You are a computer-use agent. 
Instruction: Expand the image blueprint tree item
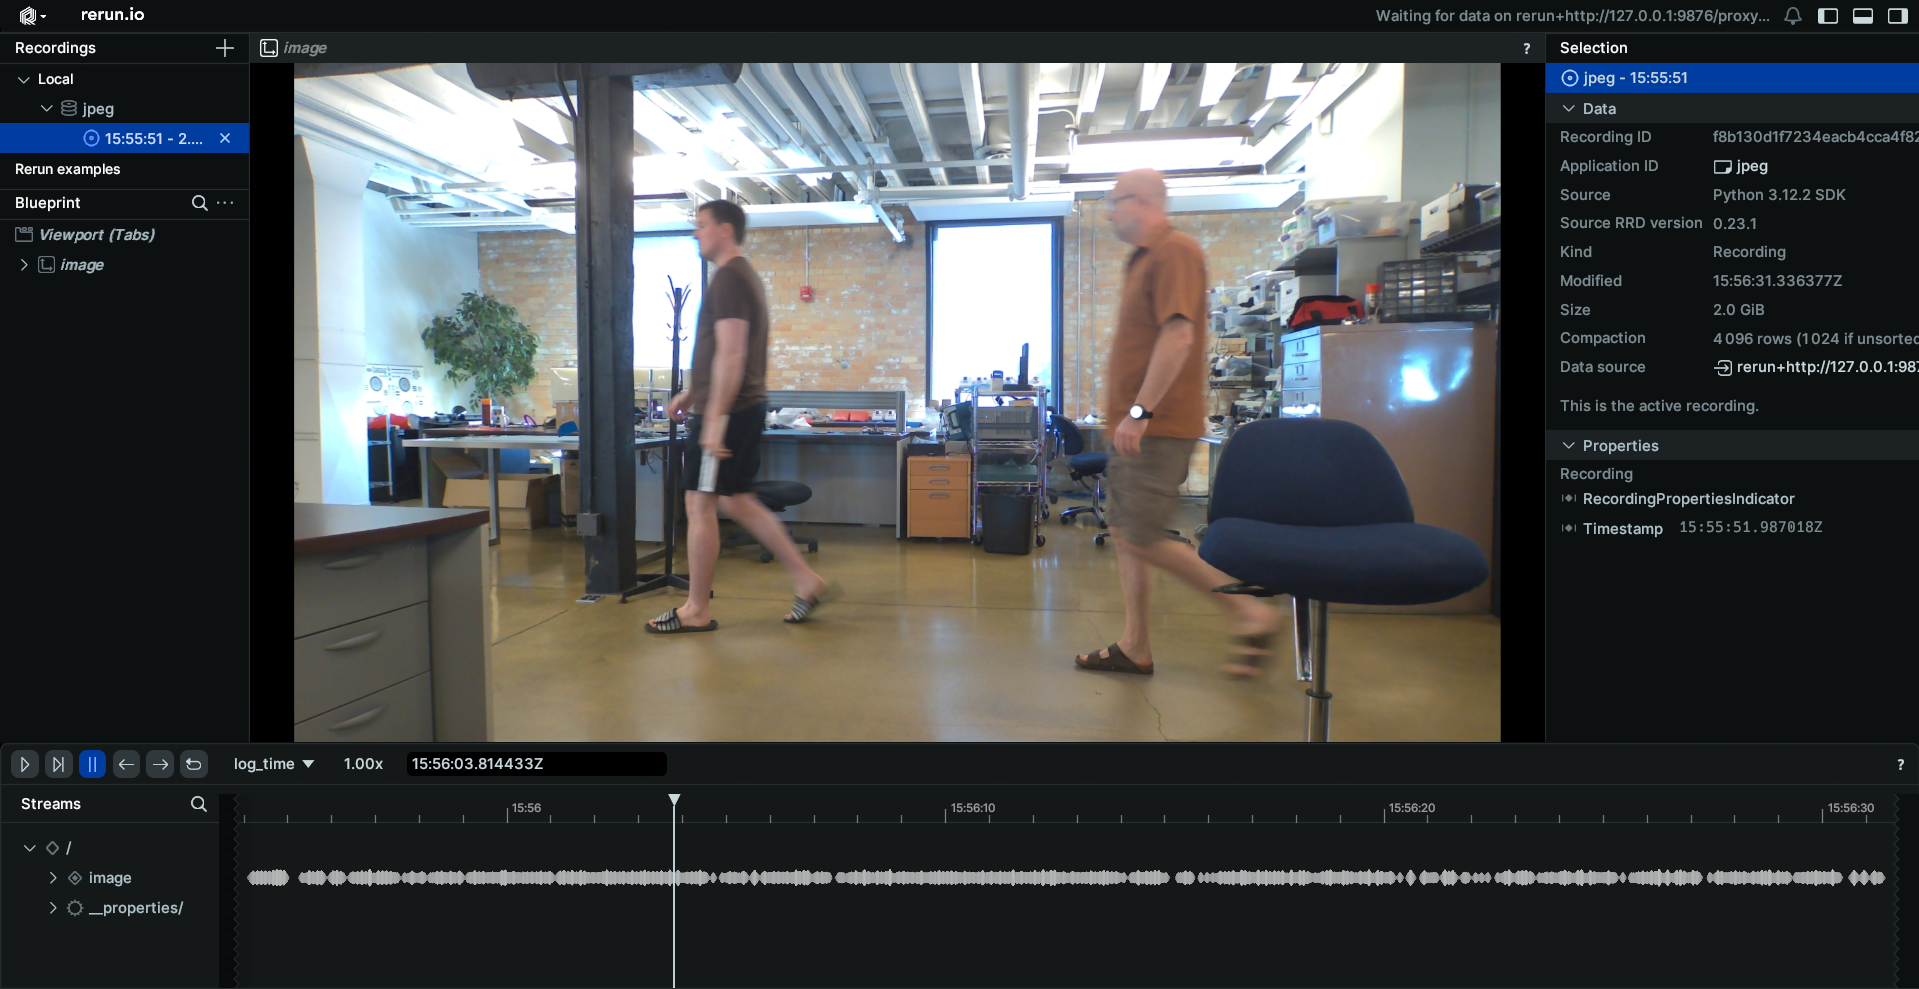tap(24, 265)
